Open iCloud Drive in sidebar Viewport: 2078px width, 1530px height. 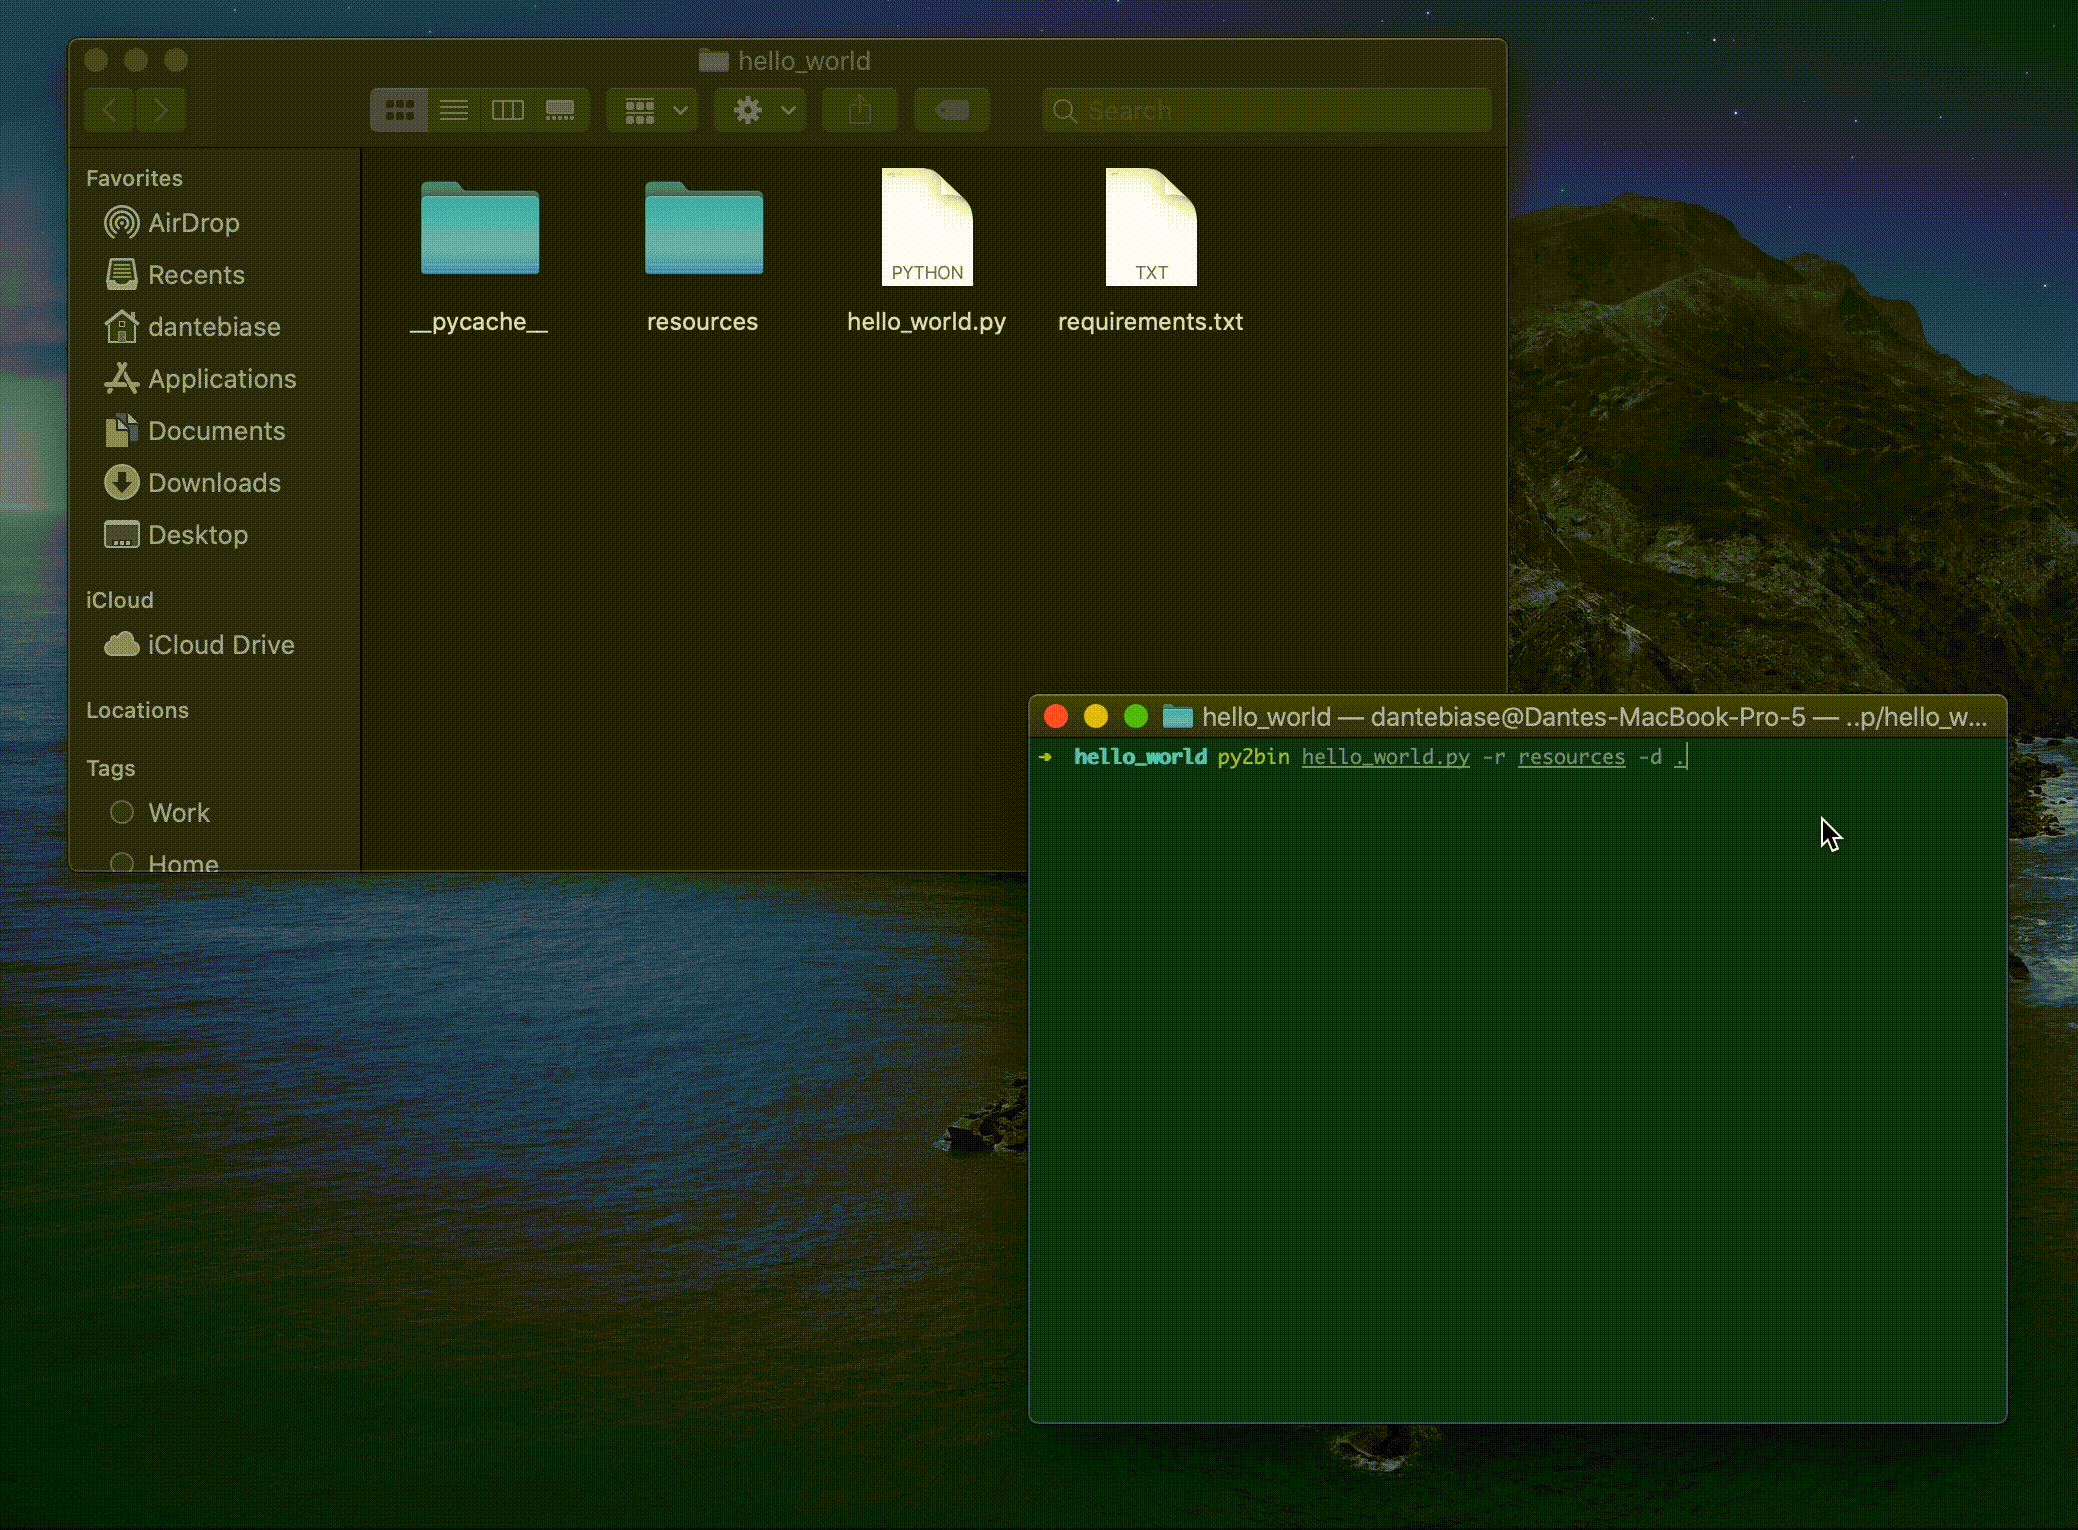pos(220,645)
